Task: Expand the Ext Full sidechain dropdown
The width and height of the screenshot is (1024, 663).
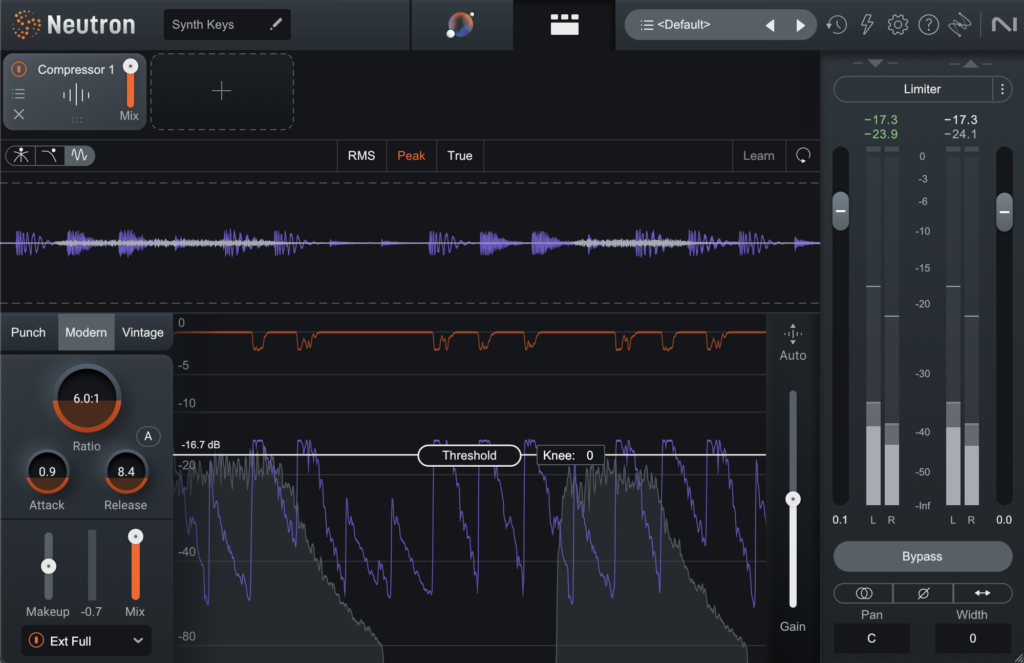Action: (138, 641)
